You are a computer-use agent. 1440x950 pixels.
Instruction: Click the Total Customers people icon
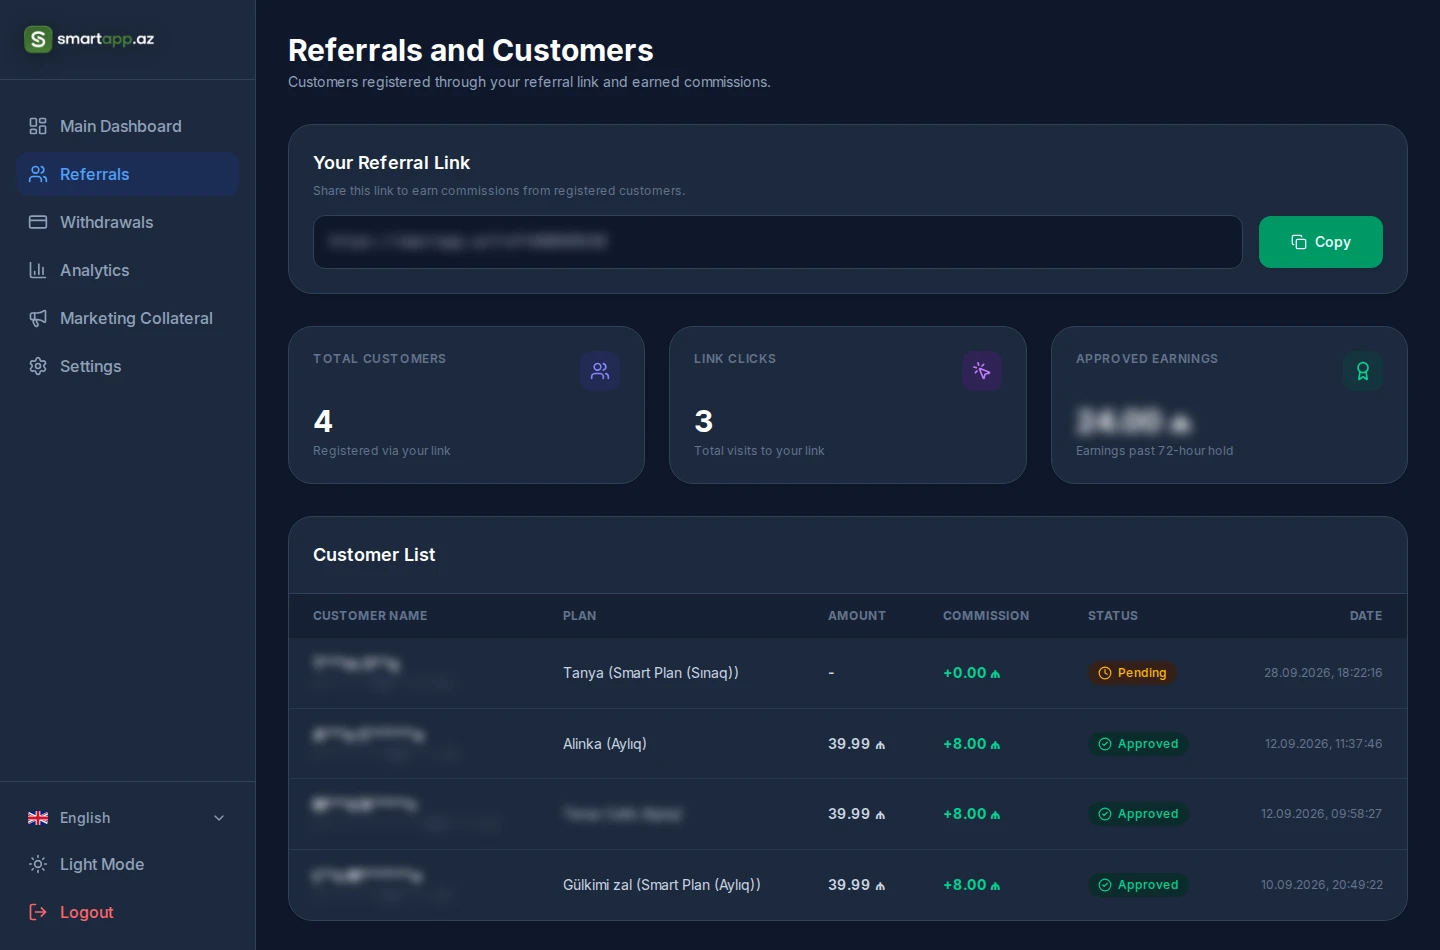(600, 371)
